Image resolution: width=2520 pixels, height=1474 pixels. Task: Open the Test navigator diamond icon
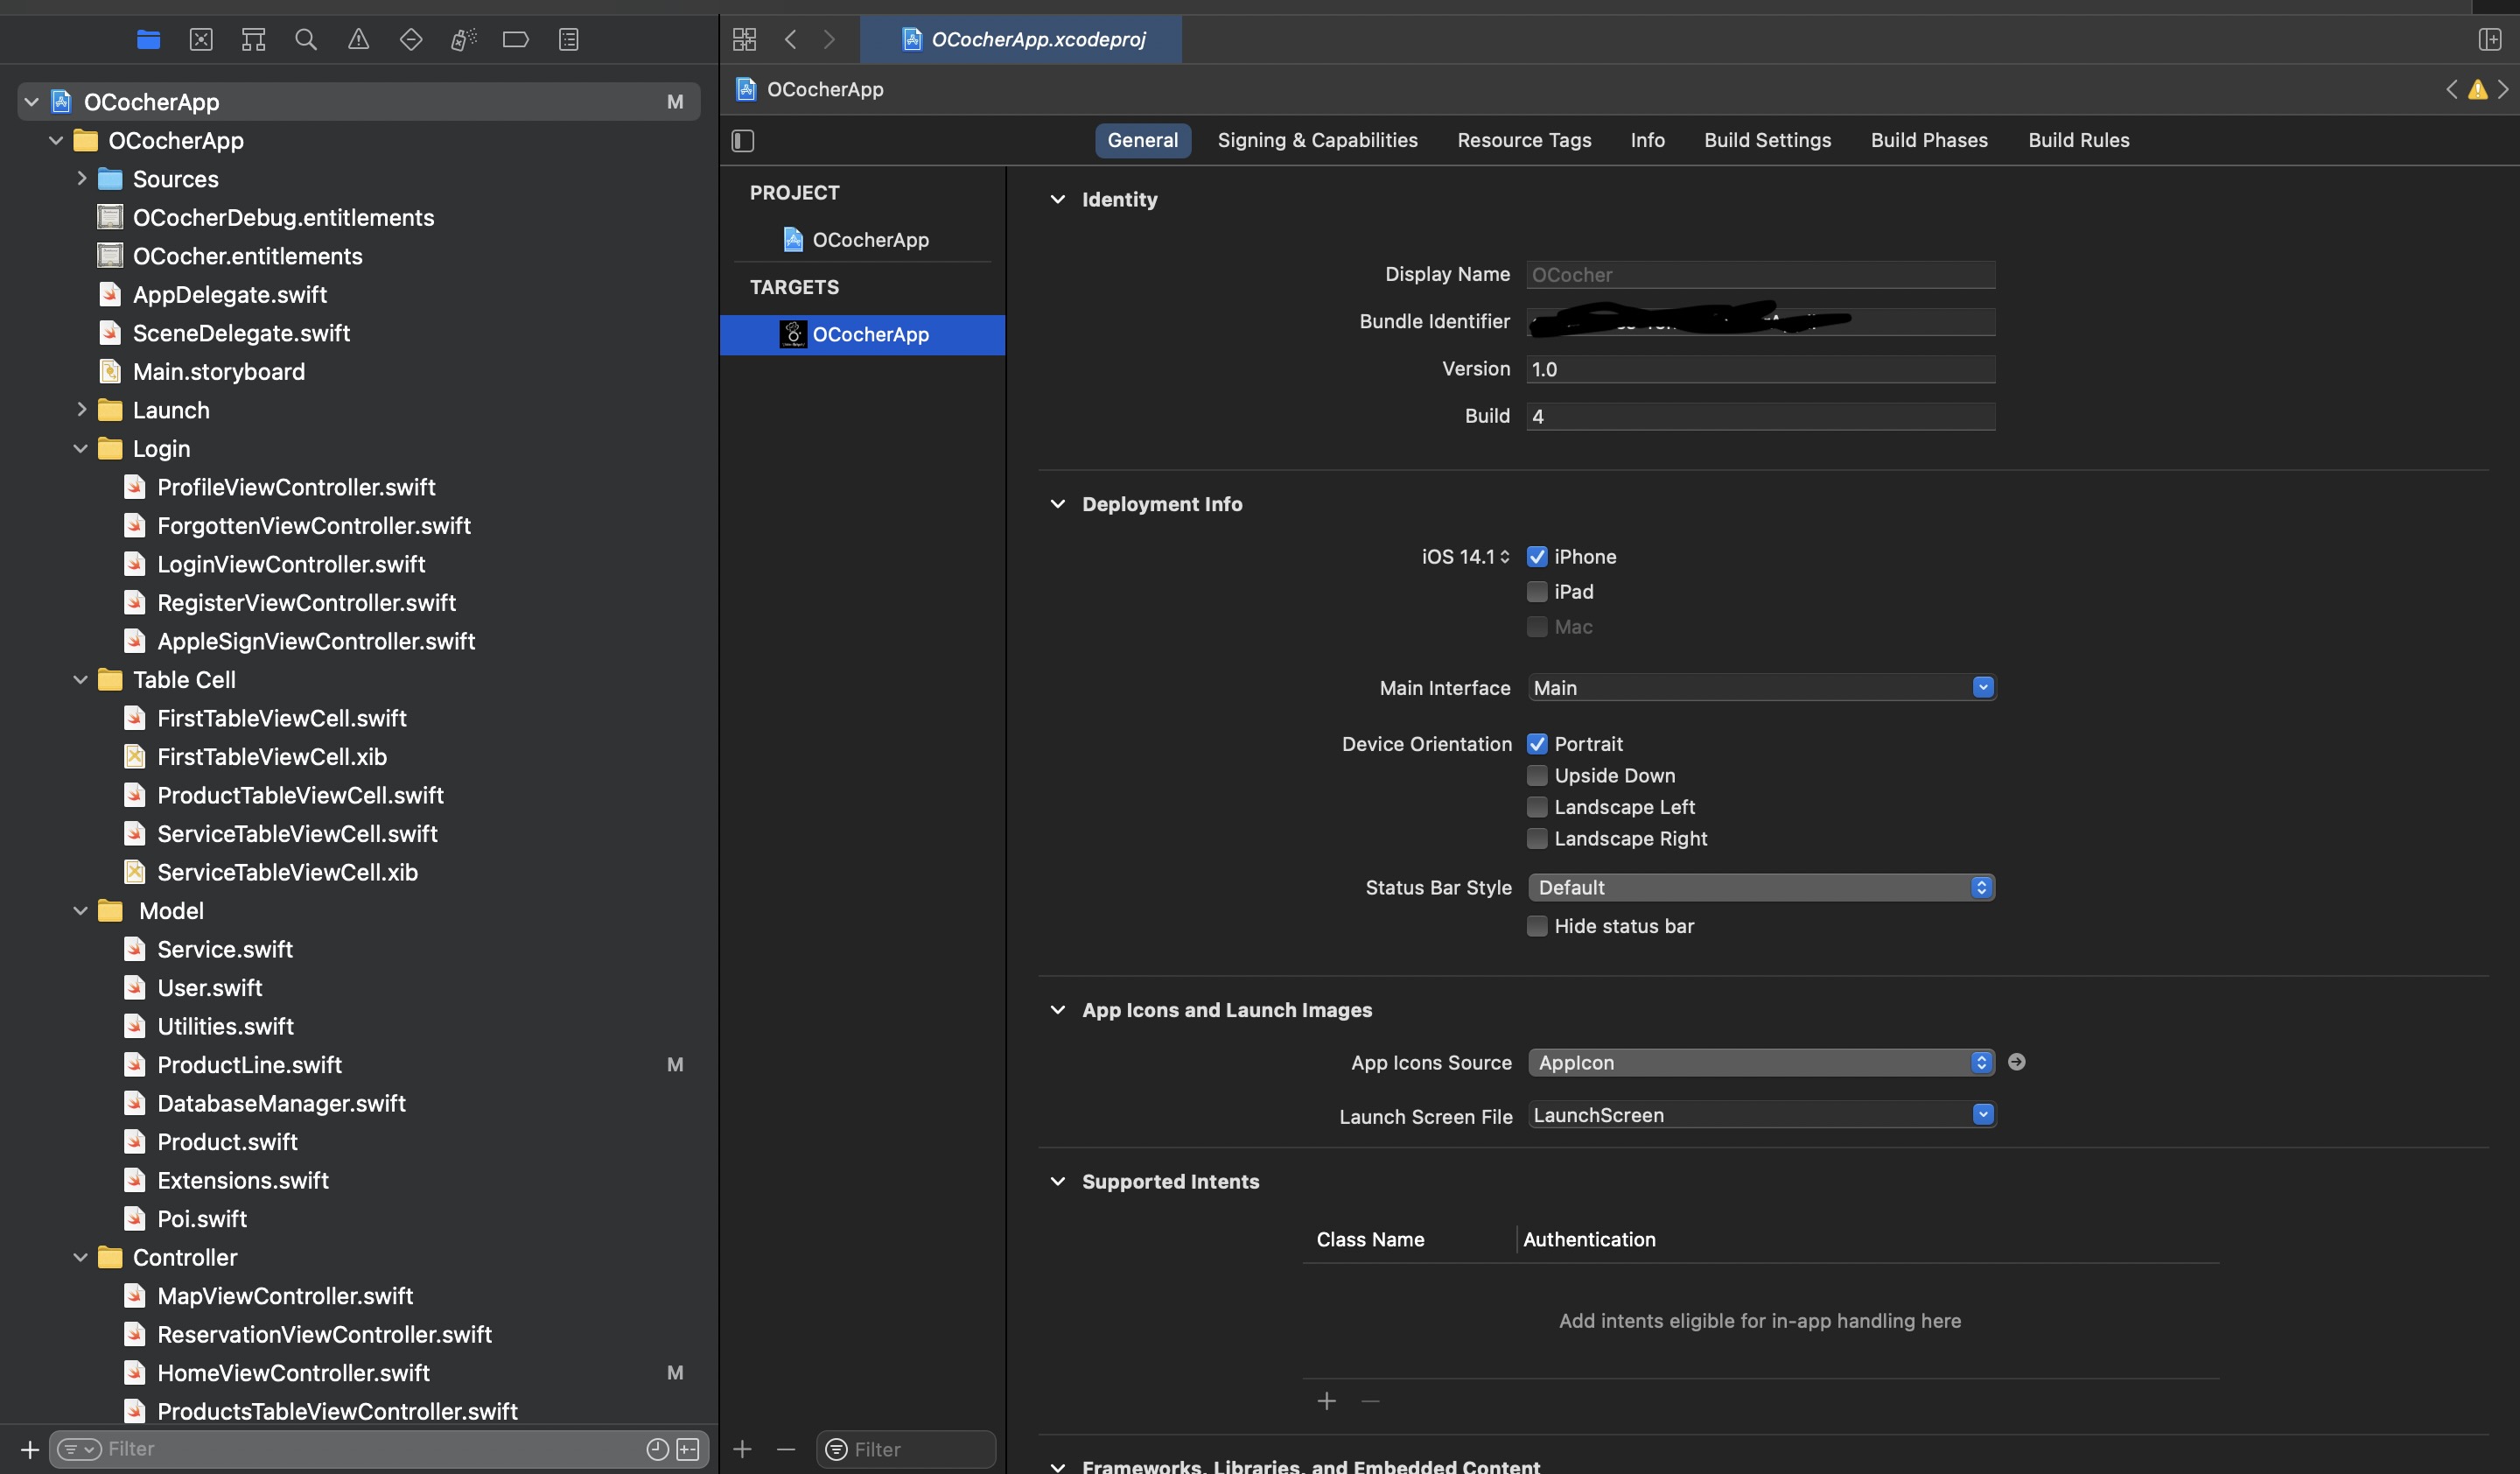tap(411, 39)
